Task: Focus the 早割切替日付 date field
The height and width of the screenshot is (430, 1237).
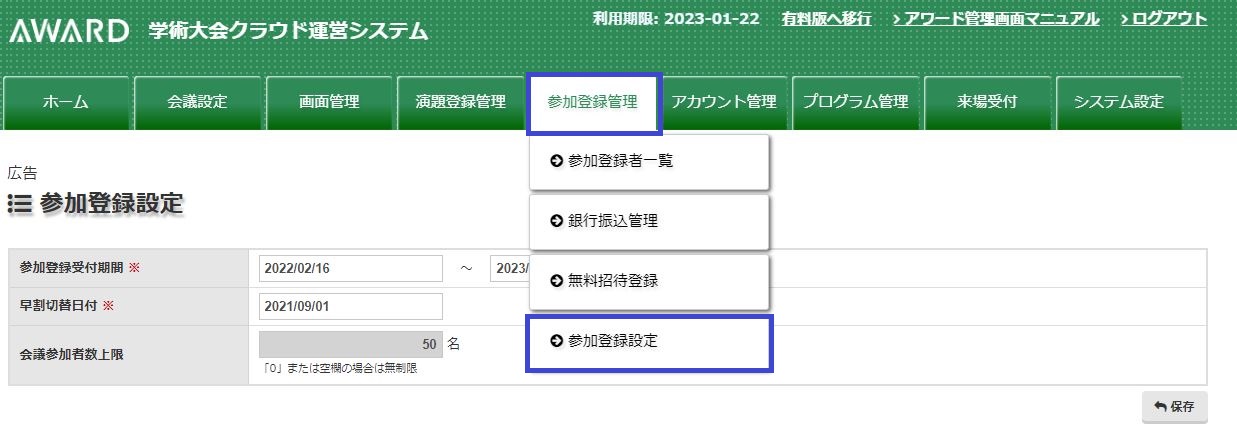Action: [350, 306]
